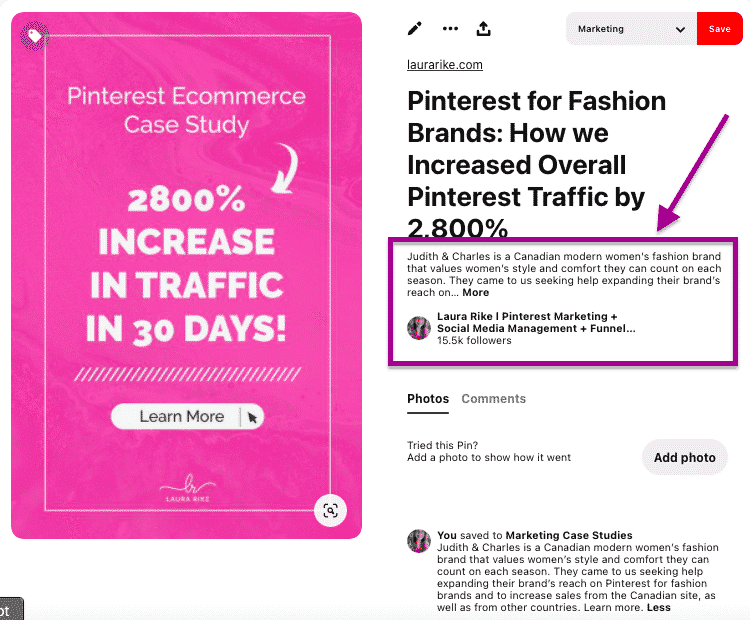Open the laurarike.com link
Viewport: 750px width, 620px height.
coord(444,65)
